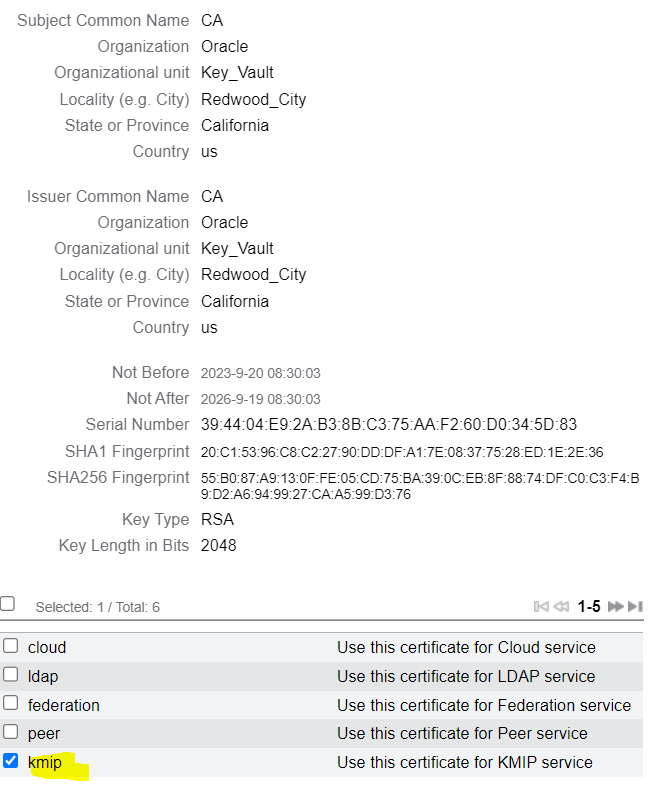Select the highlighted kmip row label
The image size is (653, 793).
point(45,762)
